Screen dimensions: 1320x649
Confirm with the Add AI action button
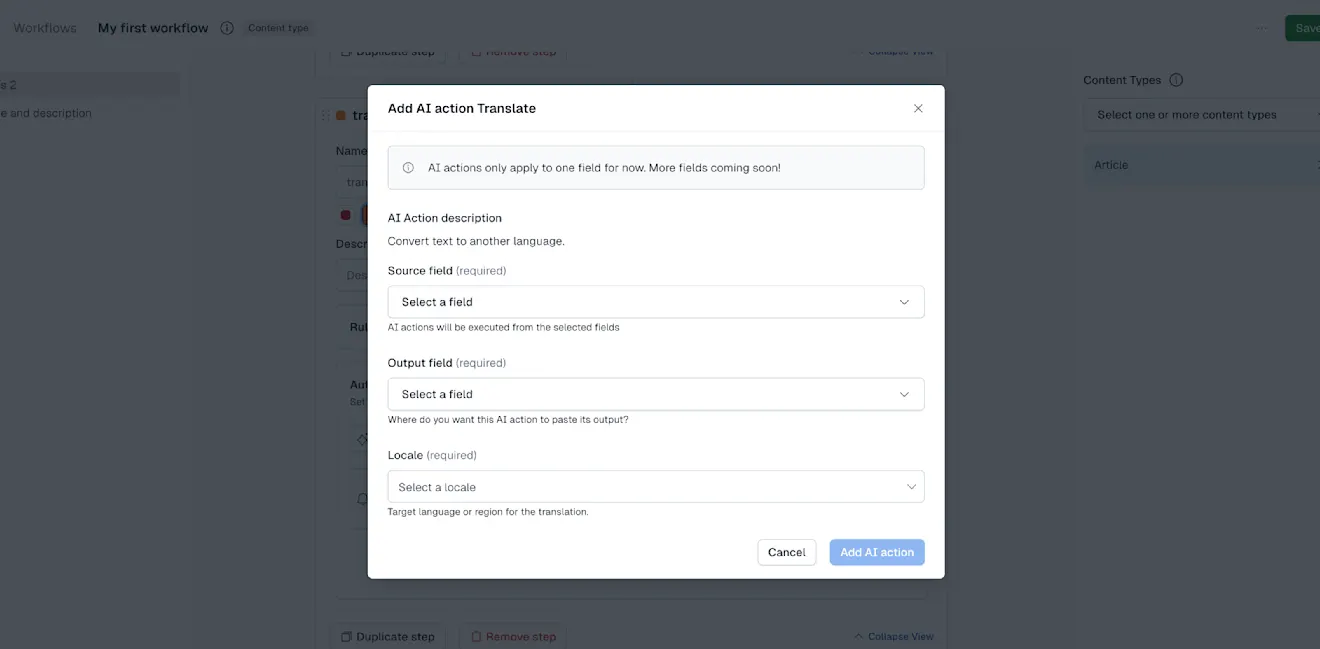pyautogui.click(x=876, y=552)
